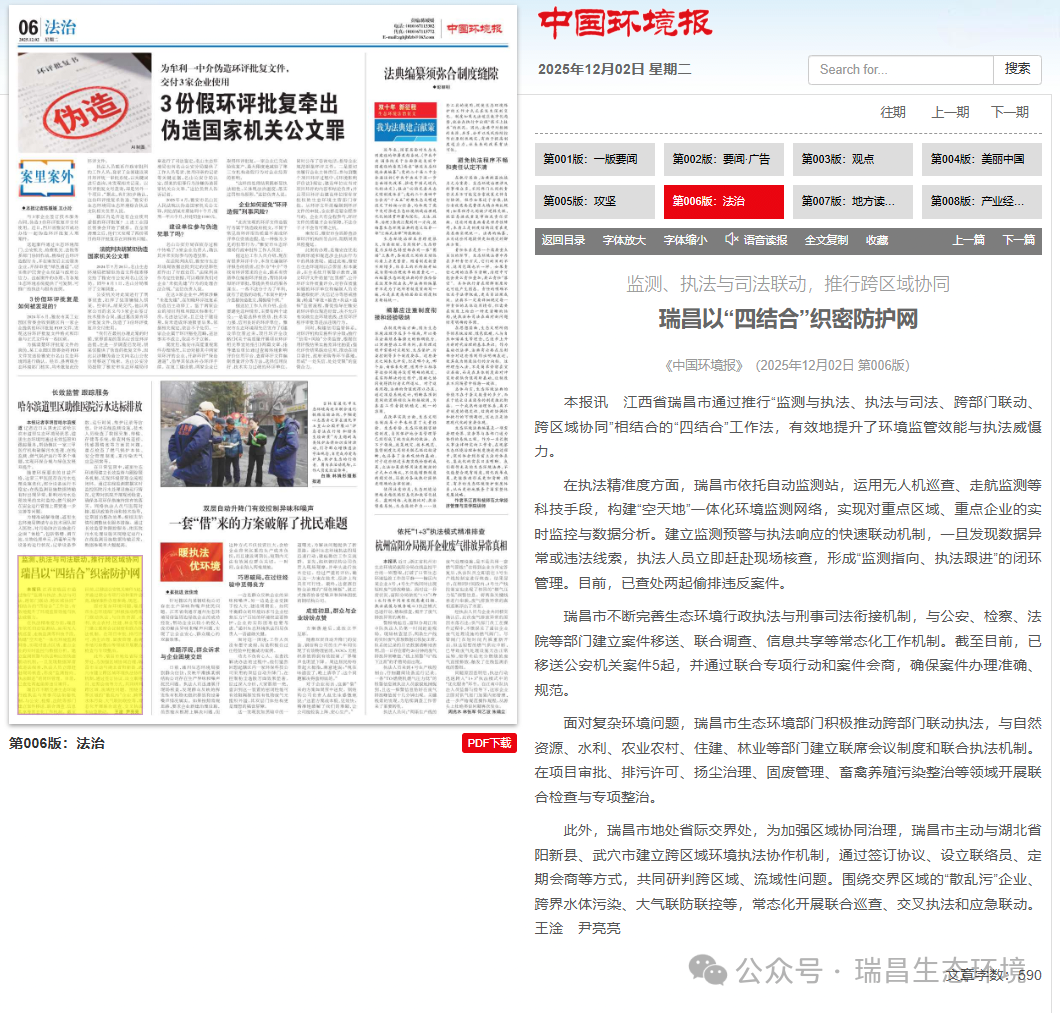1060x1013 pixels.
Task: Click the photo of workers in newspaper page
Action: tap(234, 433)
